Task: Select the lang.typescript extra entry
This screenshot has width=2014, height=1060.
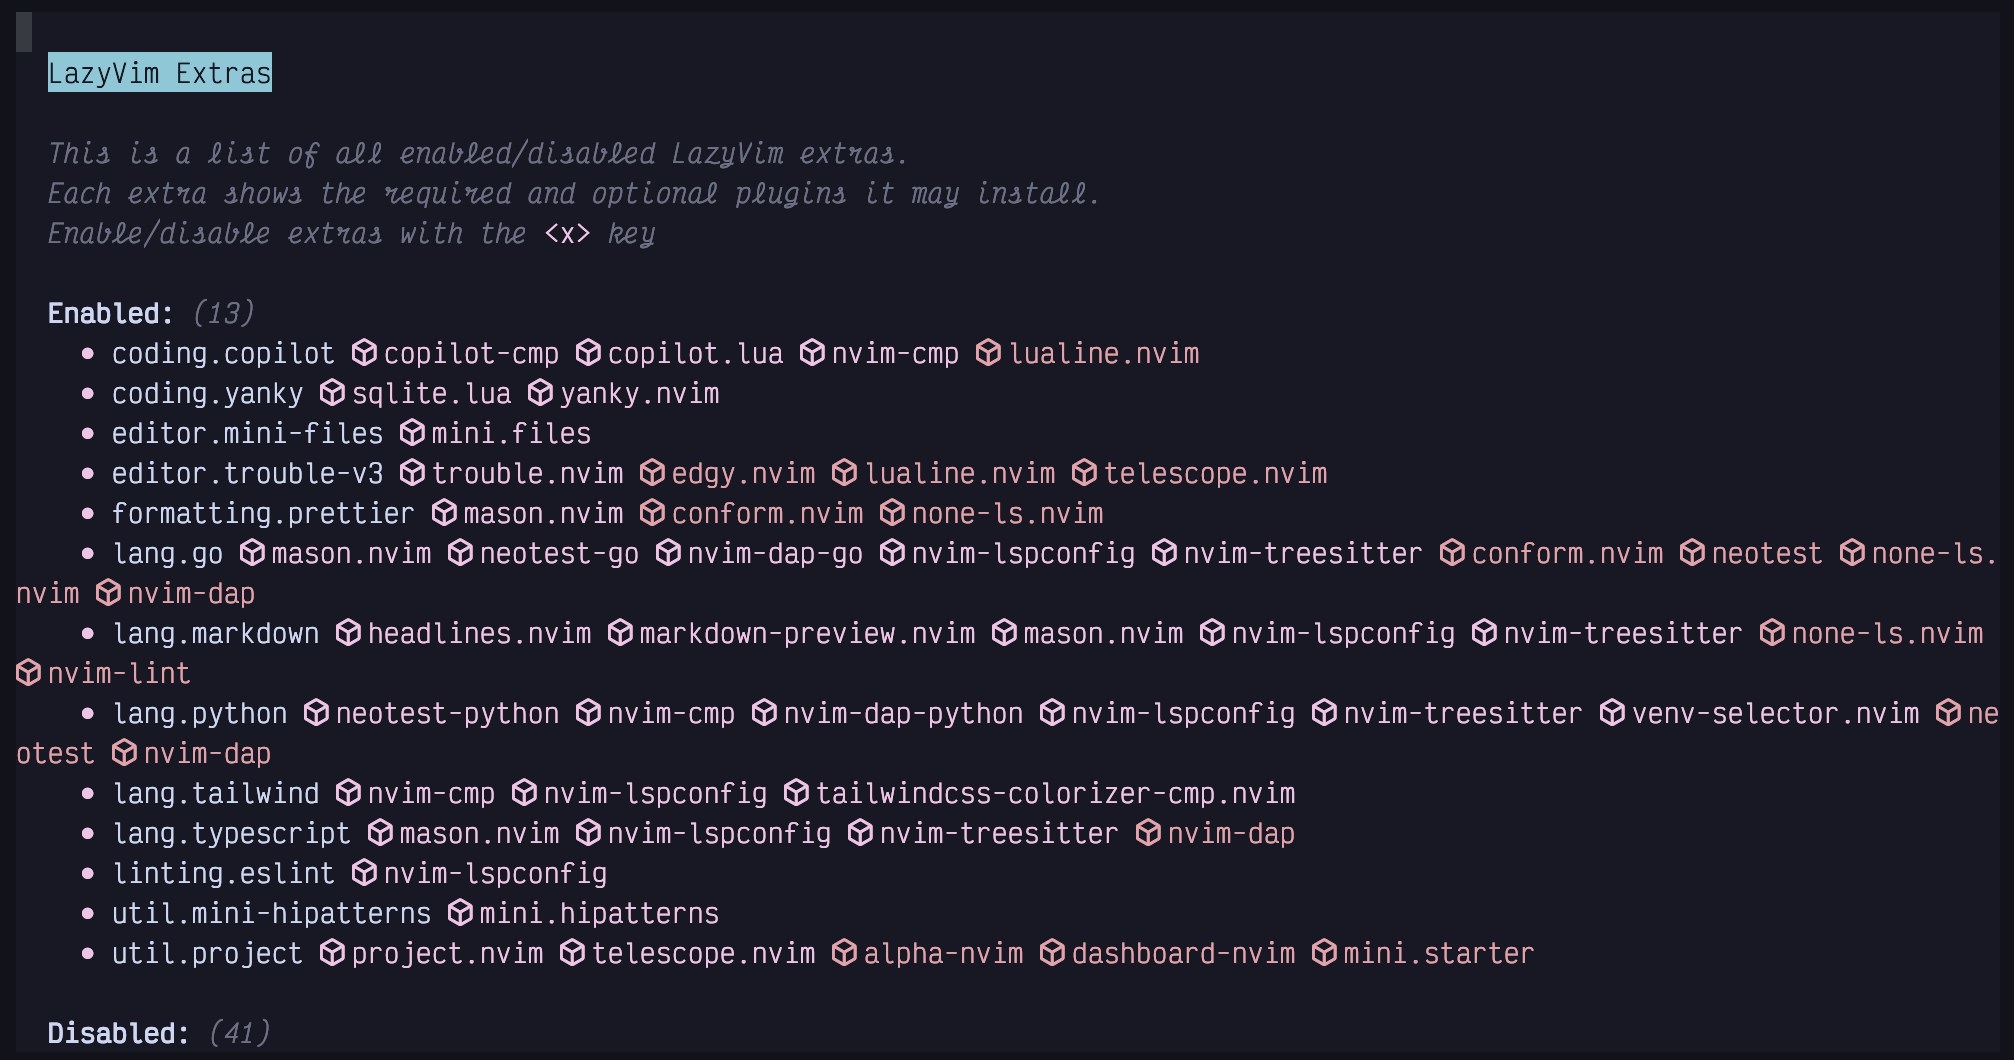Action: point(232,833)
